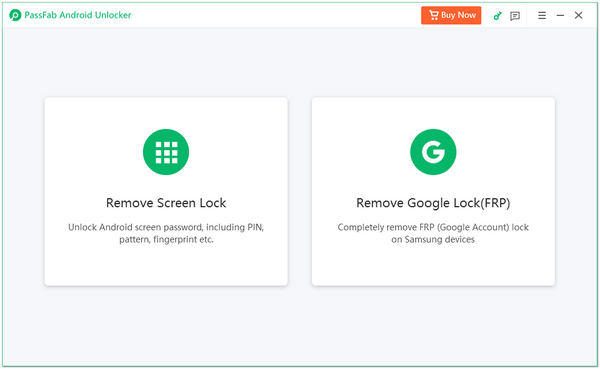
Task: Open the register key icon
Action: [x=497, y=16]
